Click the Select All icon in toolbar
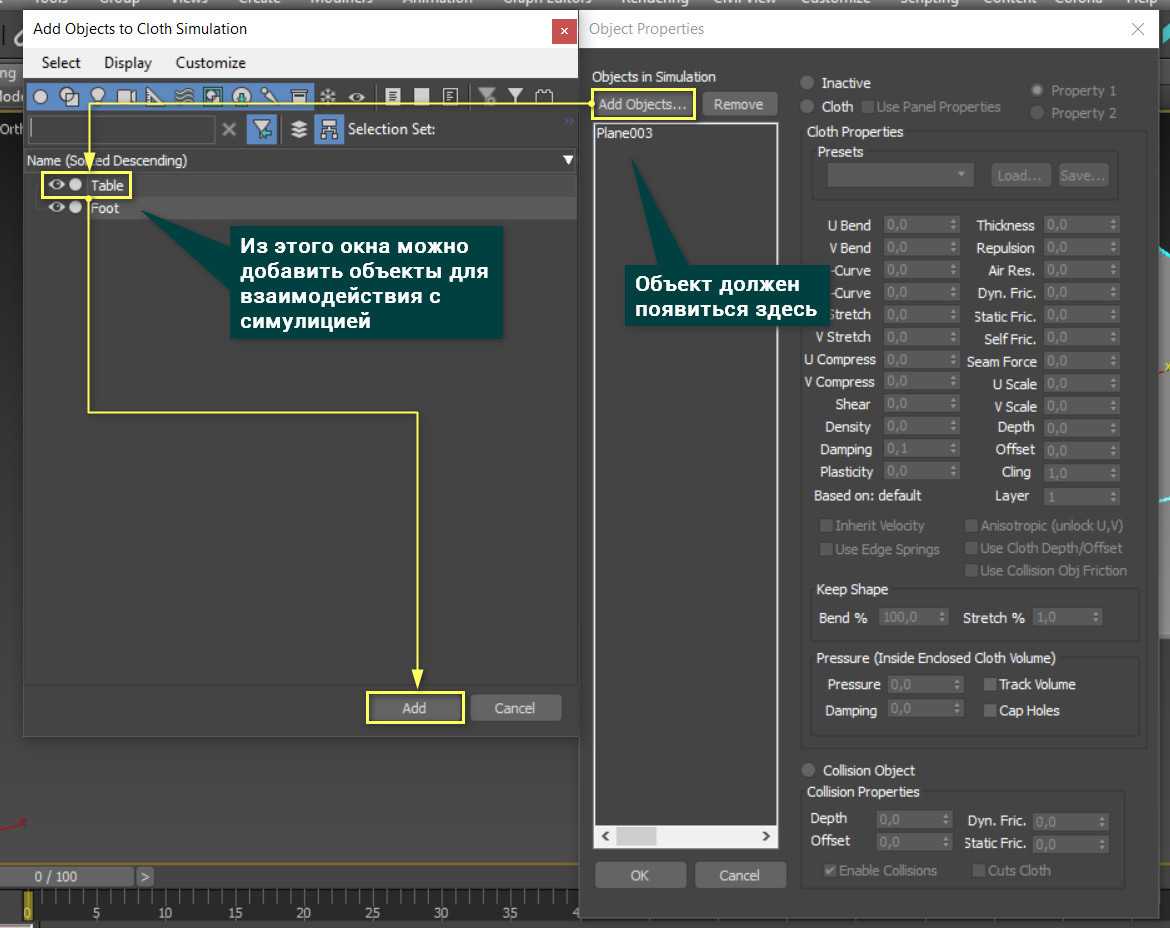 [393, 97]
